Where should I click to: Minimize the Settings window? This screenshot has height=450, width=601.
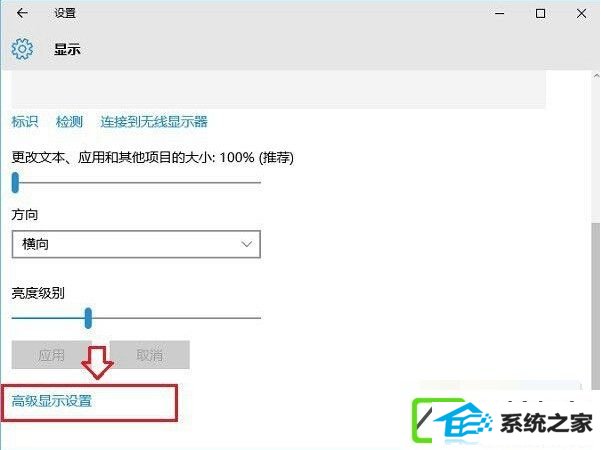pyautogui.click(x=499, y=14)
